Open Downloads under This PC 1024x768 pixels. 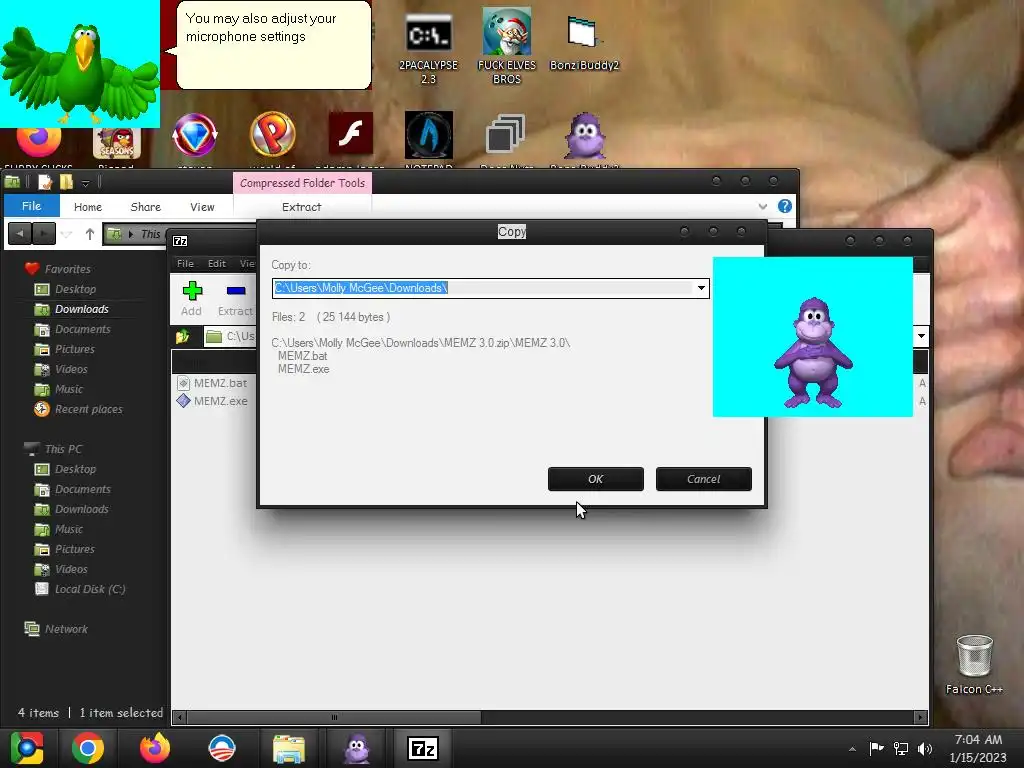72,509
